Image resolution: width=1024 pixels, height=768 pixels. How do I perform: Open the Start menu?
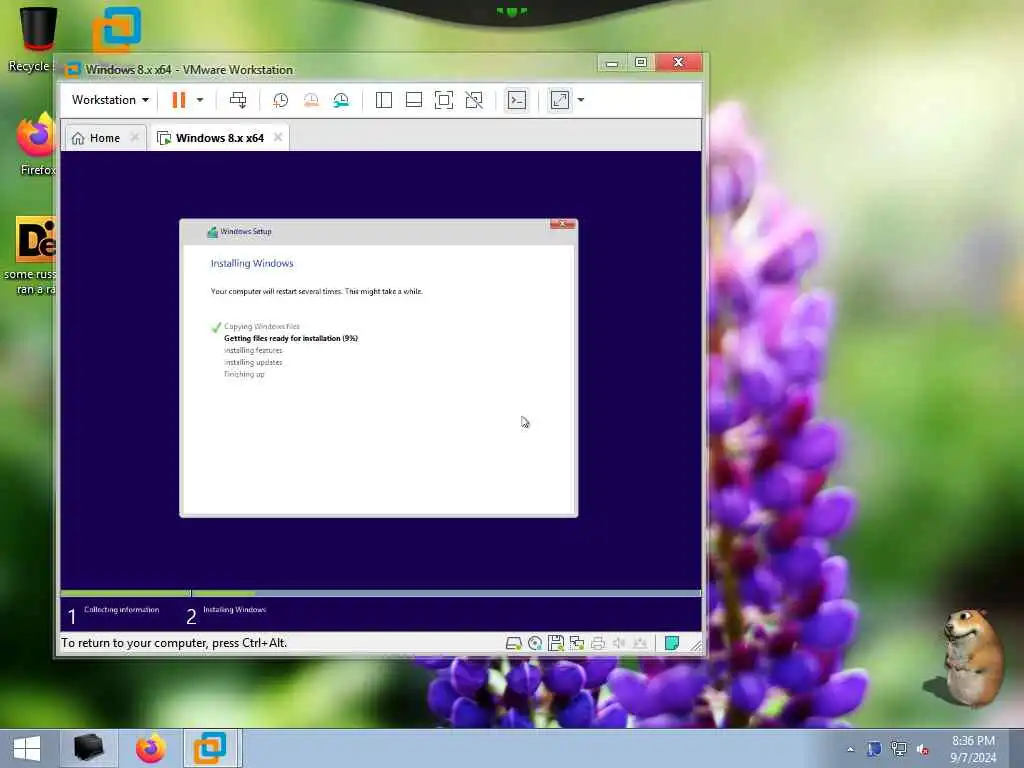pyautogui.click(x=27, y=748)
